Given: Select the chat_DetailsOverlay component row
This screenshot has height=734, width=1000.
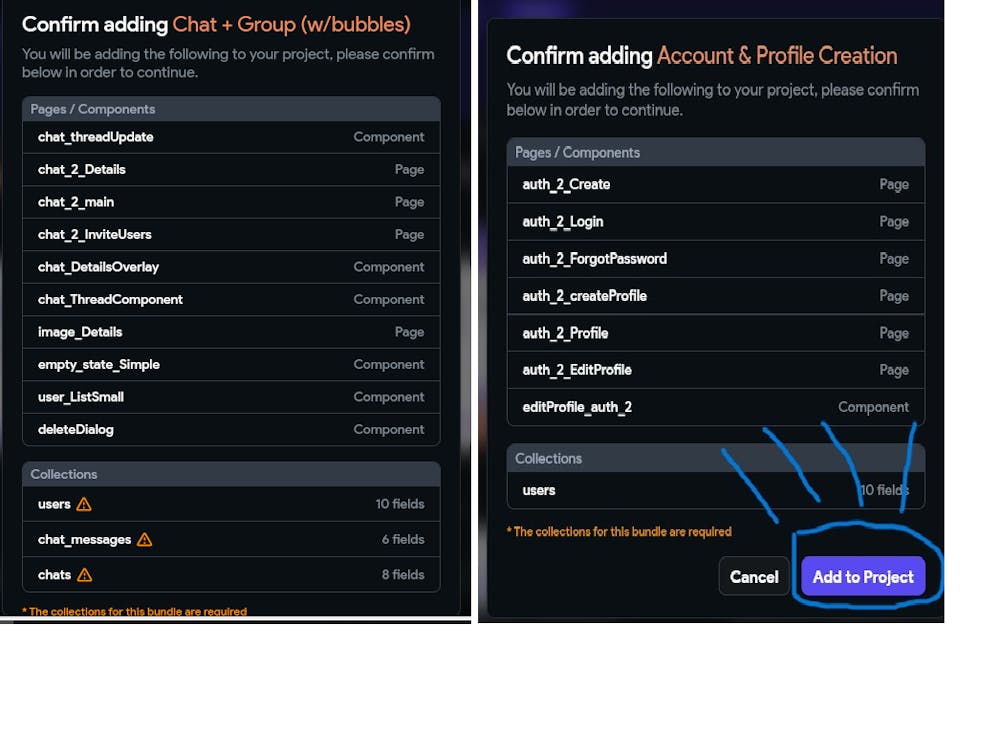Looking at the screenshot, I should (x=231, y=267).
